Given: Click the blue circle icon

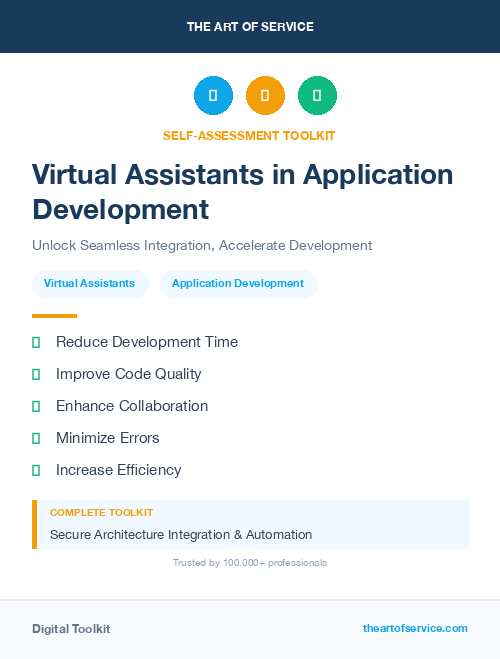Looking at the screenshot, I should pos(213,95).
